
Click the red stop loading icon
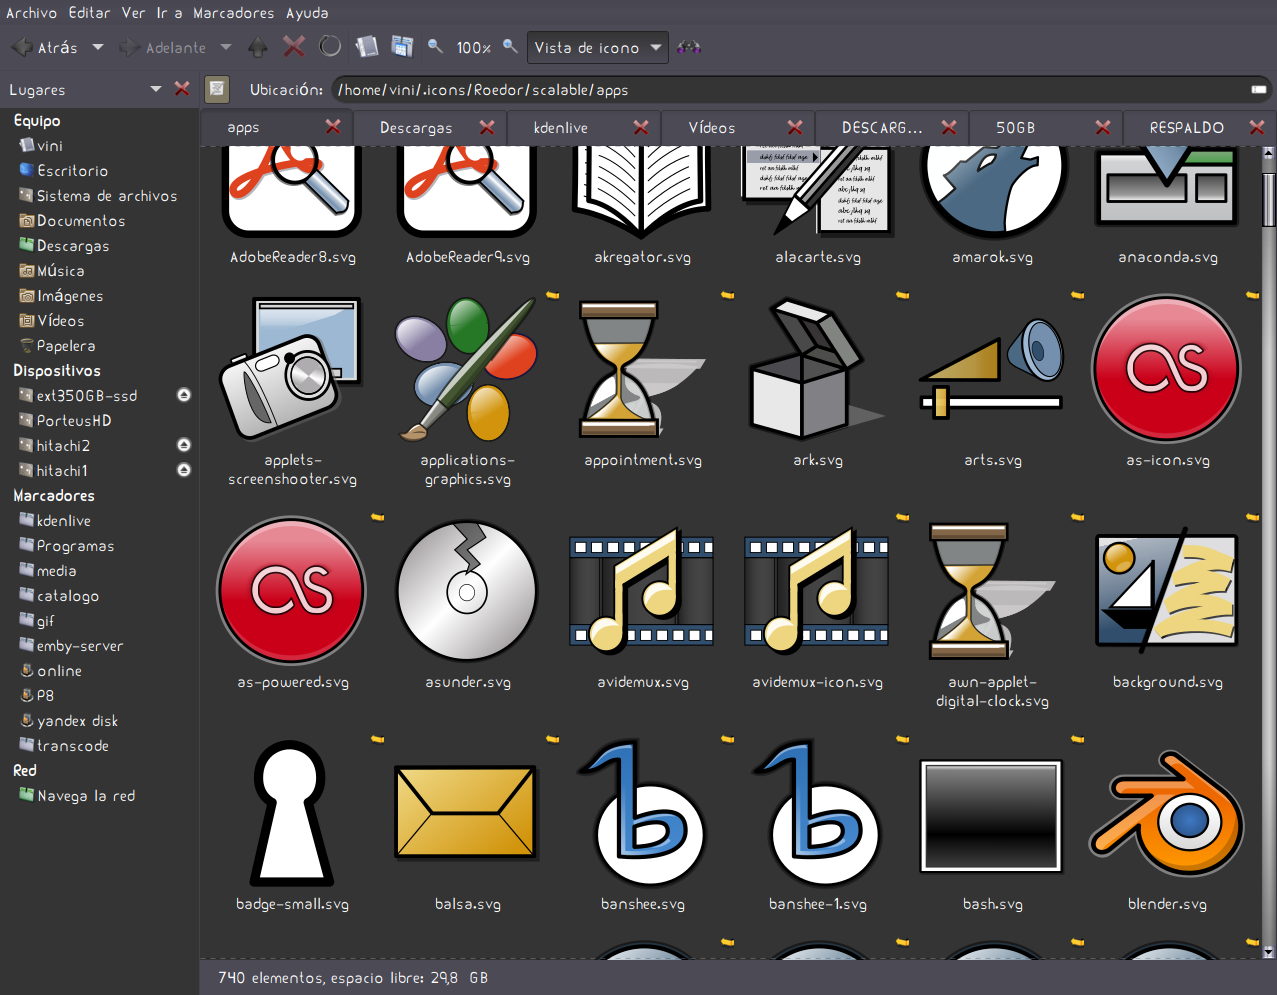pos(294,46)
